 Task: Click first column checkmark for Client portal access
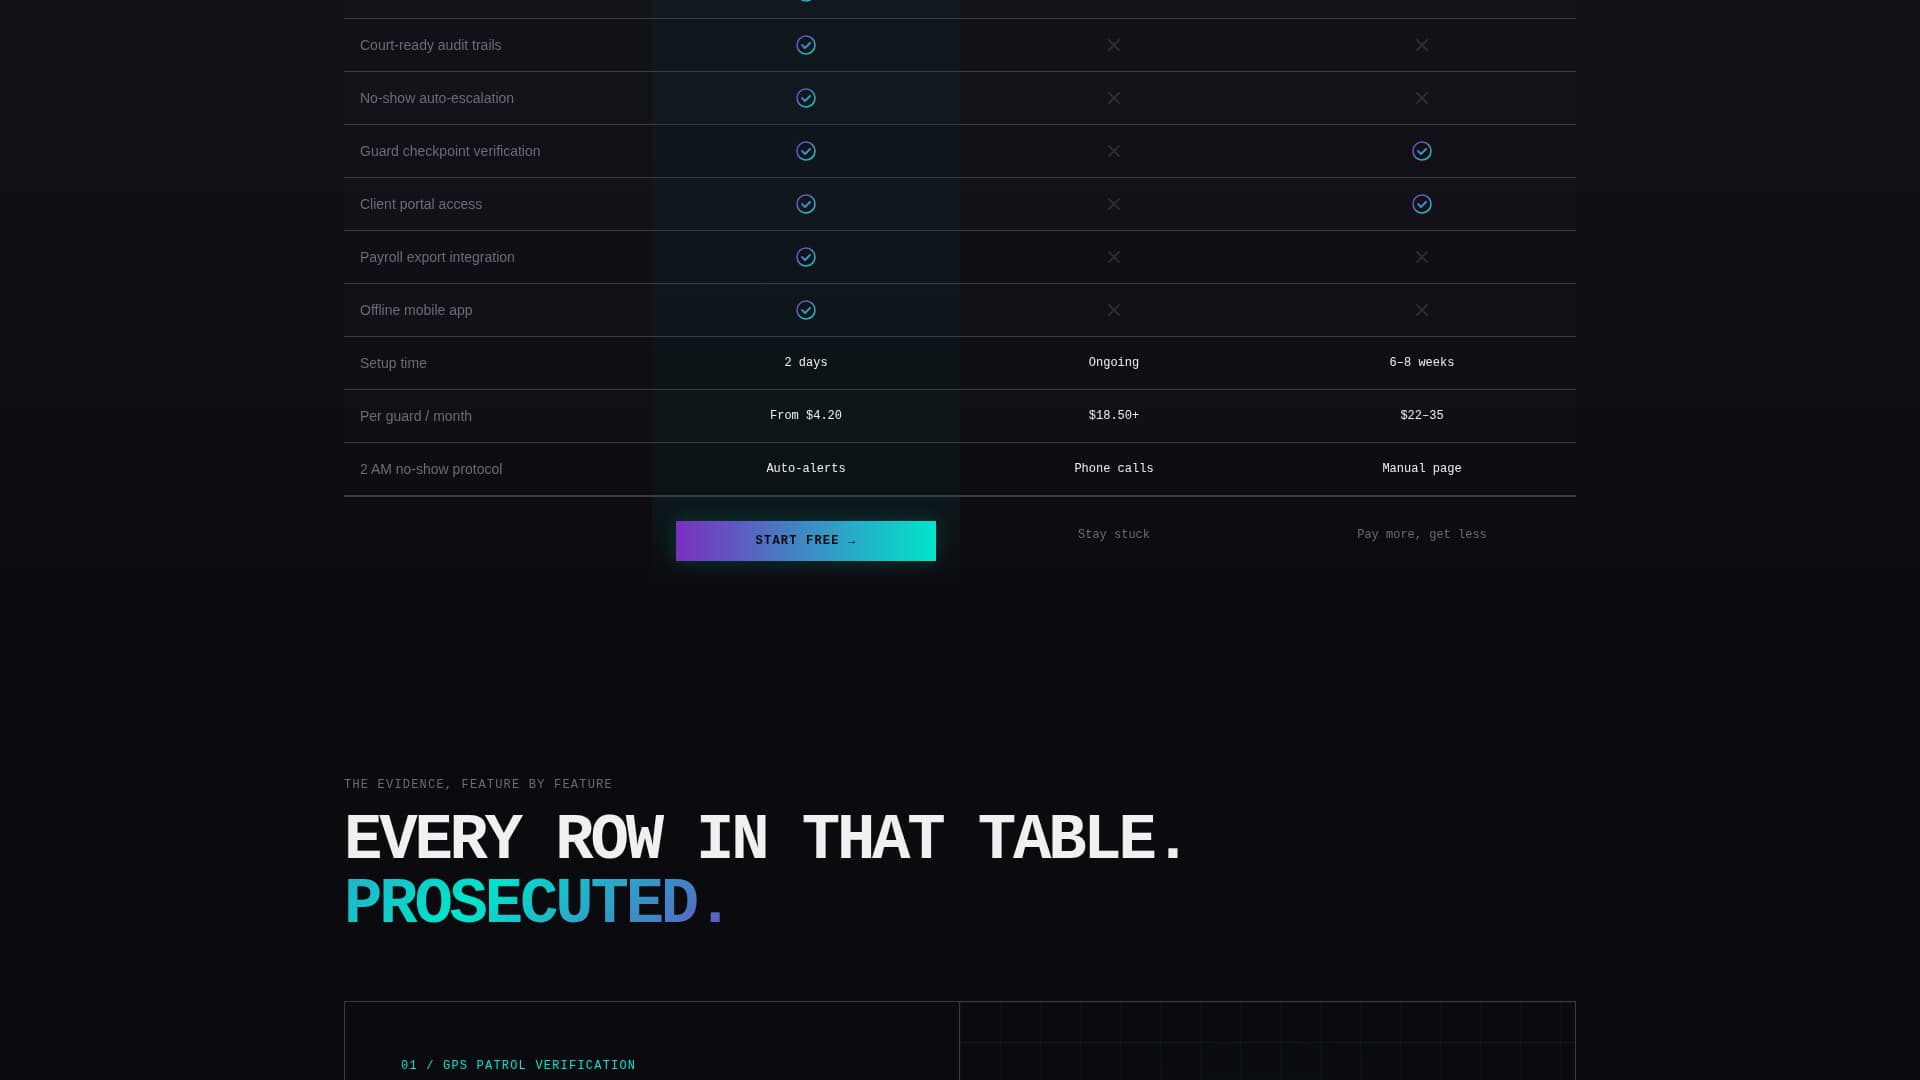pyautogui.click(x=806, y=204)
